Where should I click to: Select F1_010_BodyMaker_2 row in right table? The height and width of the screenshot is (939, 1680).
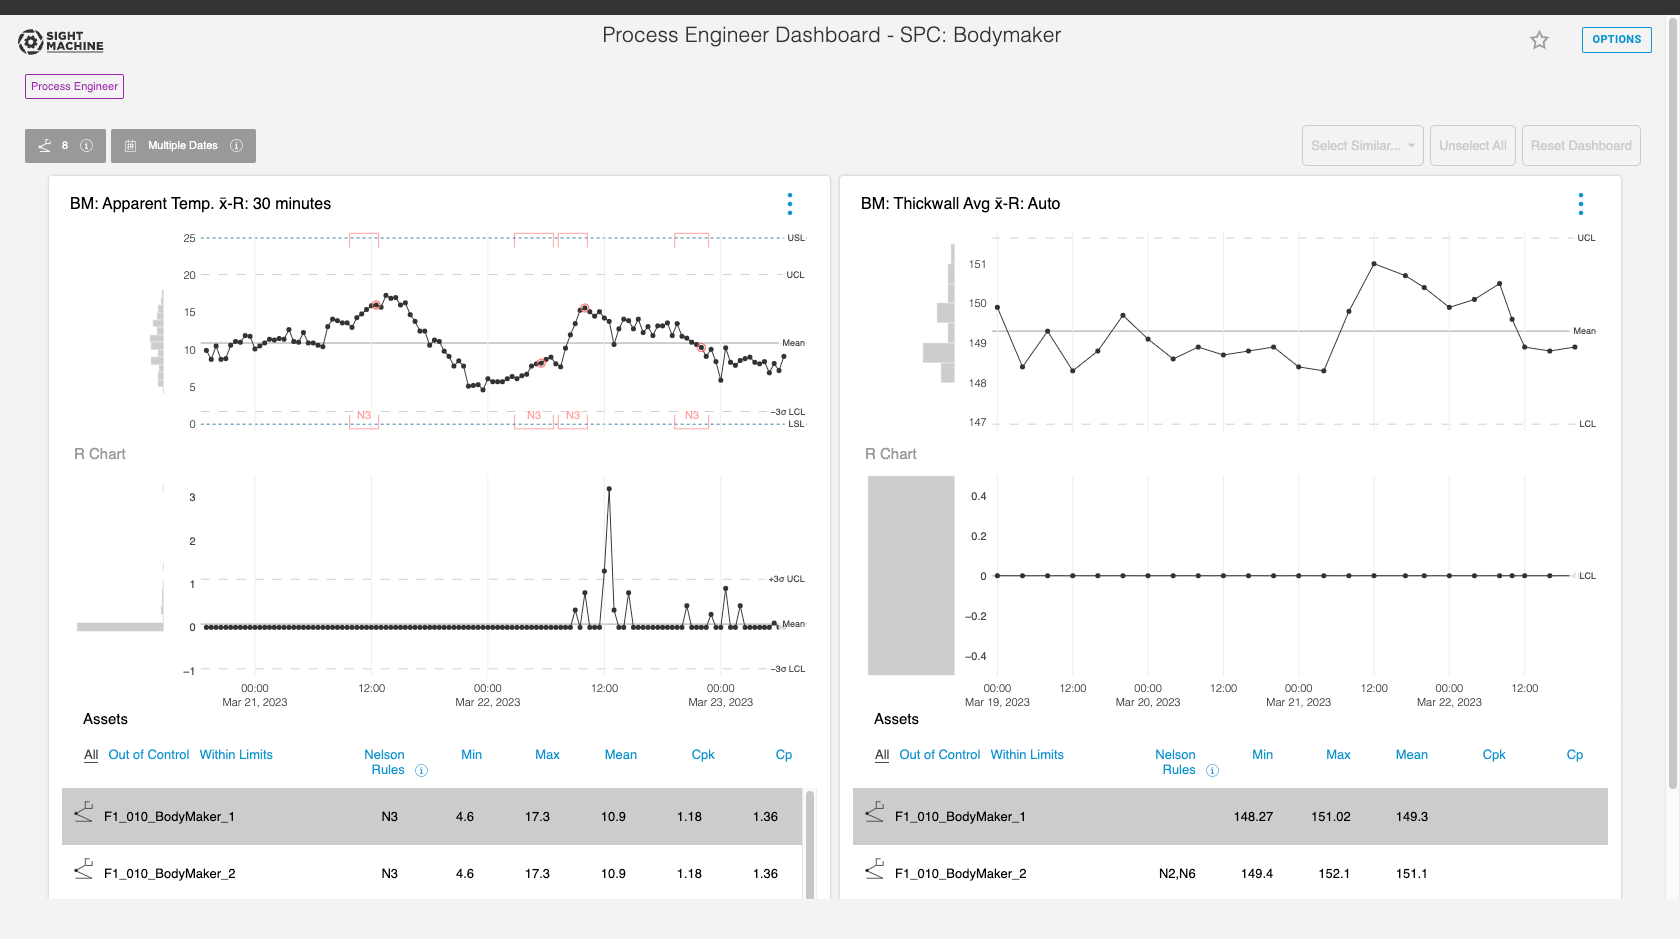[x=1230, y=874]
